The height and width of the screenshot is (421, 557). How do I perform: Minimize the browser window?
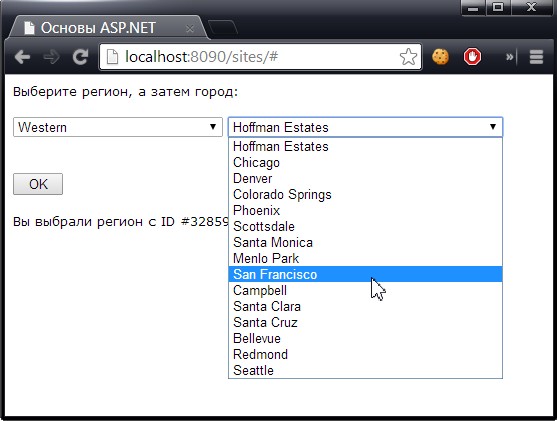tap(473, 8)
